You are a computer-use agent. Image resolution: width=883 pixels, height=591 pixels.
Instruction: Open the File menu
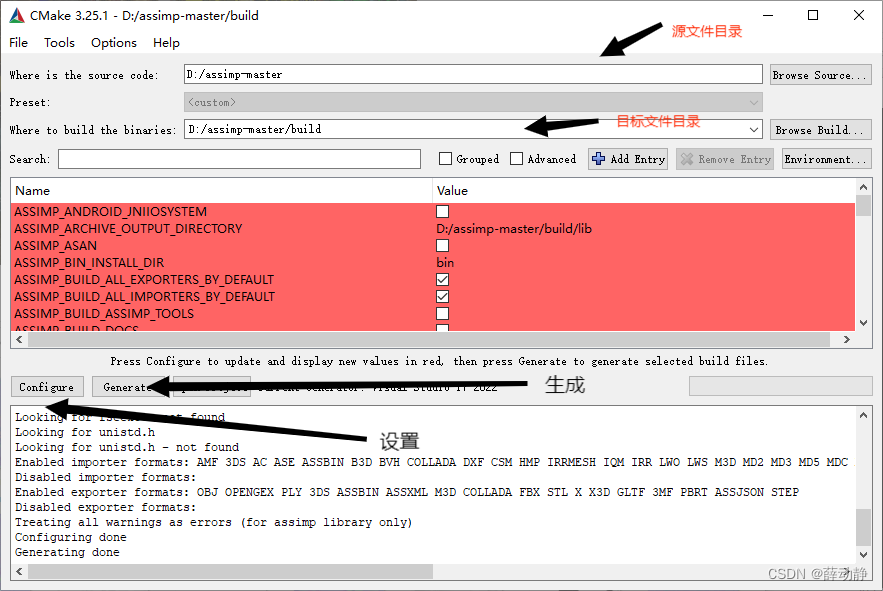tap(18, 42)
